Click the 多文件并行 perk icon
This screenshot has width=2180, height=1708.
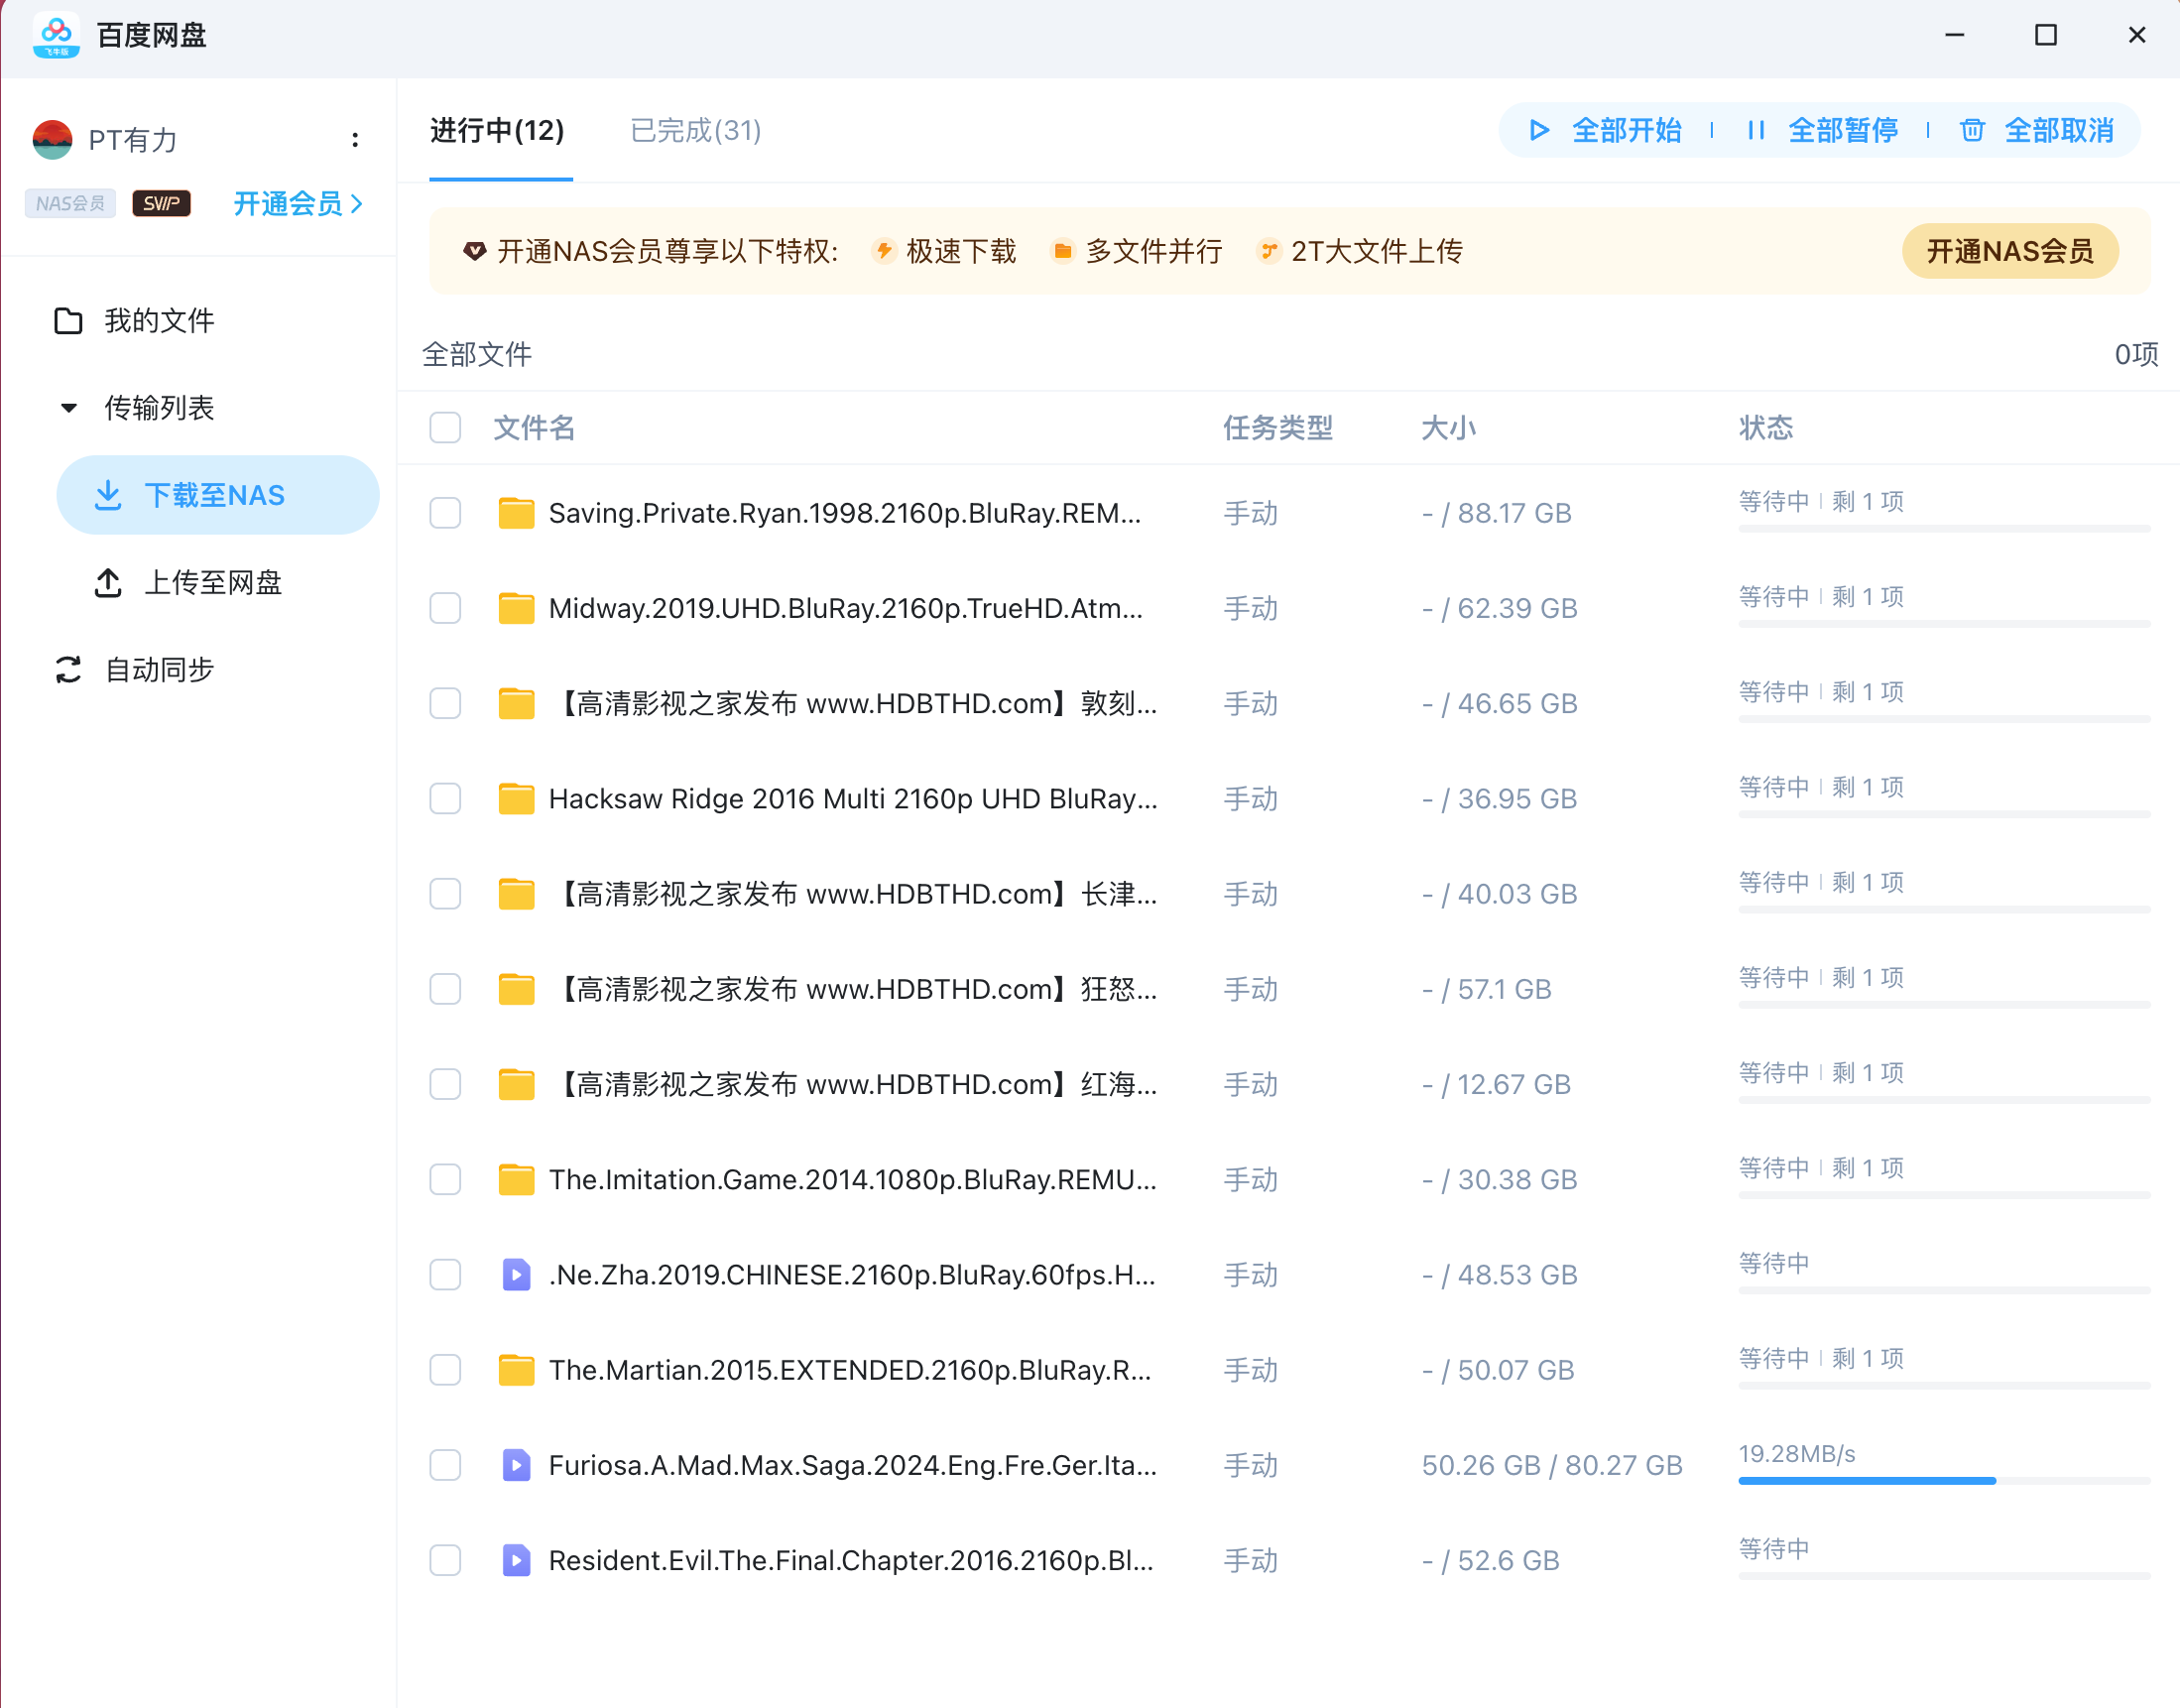point(1063,251)
